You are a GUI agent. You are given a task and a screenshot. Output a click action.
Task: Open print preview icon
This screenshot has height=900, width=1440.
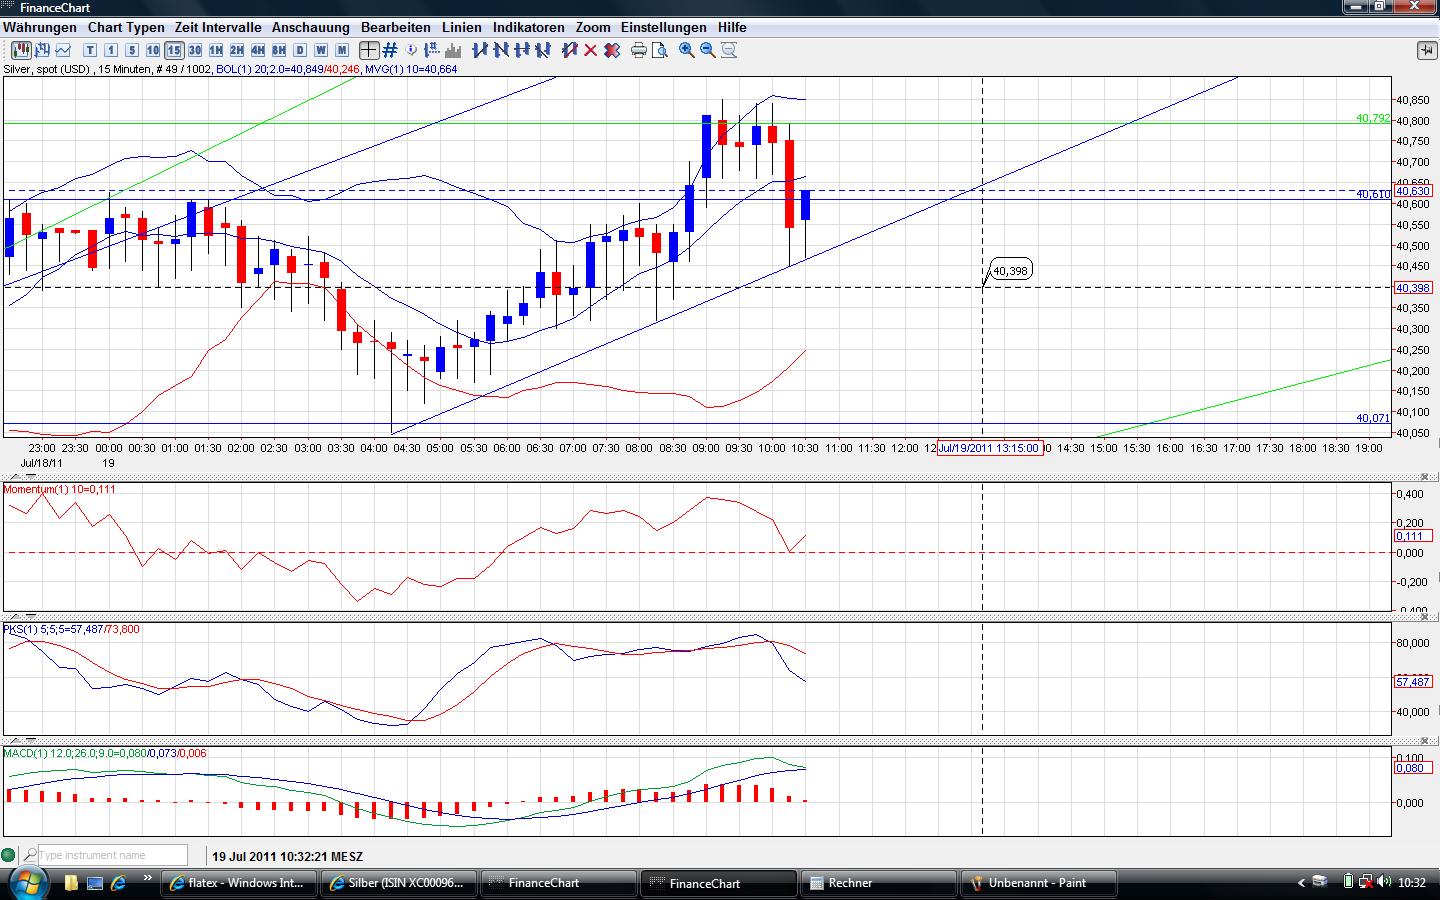(x=660, y=50)
